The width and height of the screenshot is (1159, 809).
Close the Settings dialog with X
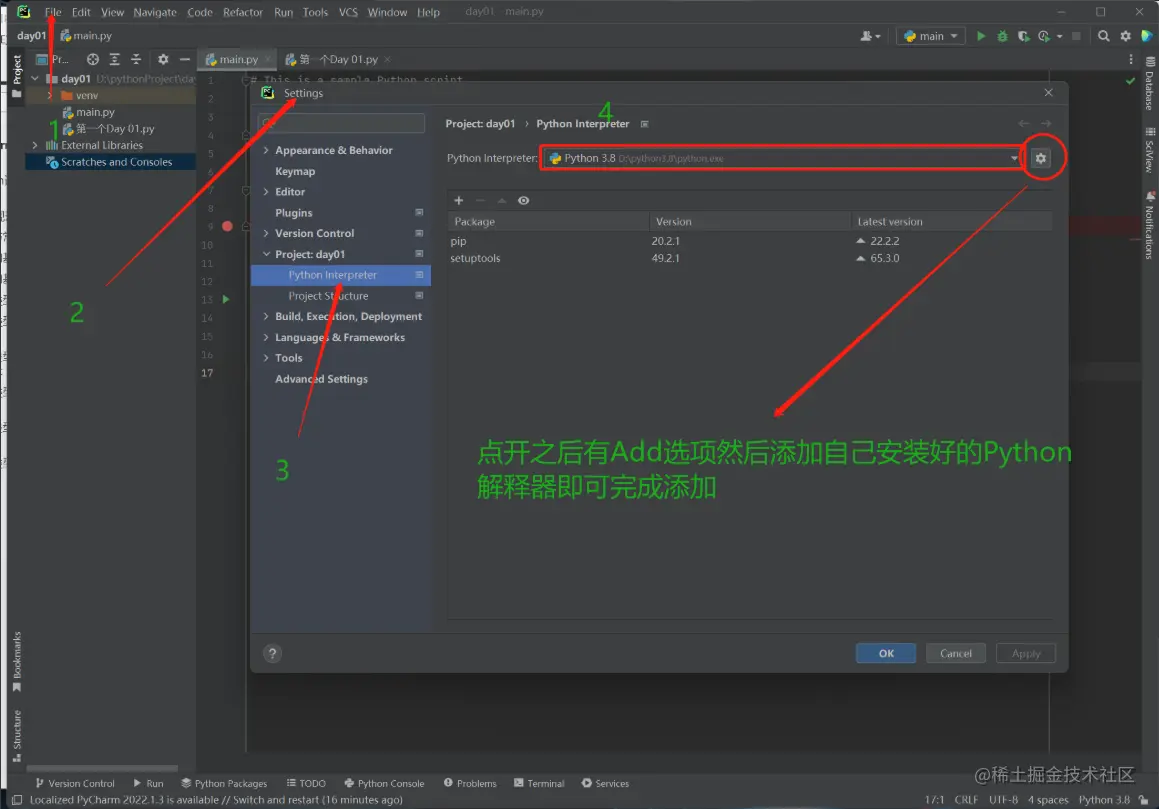tap(1048, 92)
